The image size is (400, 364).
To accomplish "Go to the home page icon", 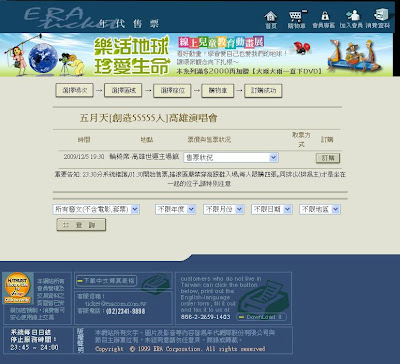I will (x=270, y=20).
